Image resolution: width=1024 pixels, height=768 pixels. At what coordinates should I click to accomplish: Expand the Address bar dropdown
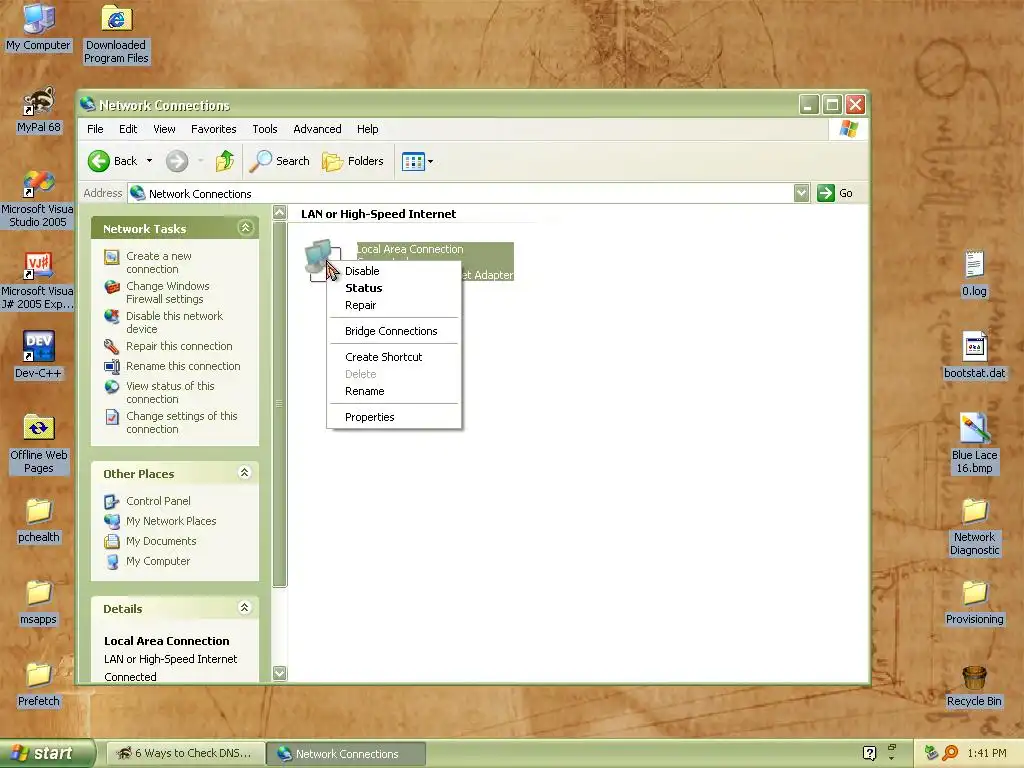(x=801, y=193)
